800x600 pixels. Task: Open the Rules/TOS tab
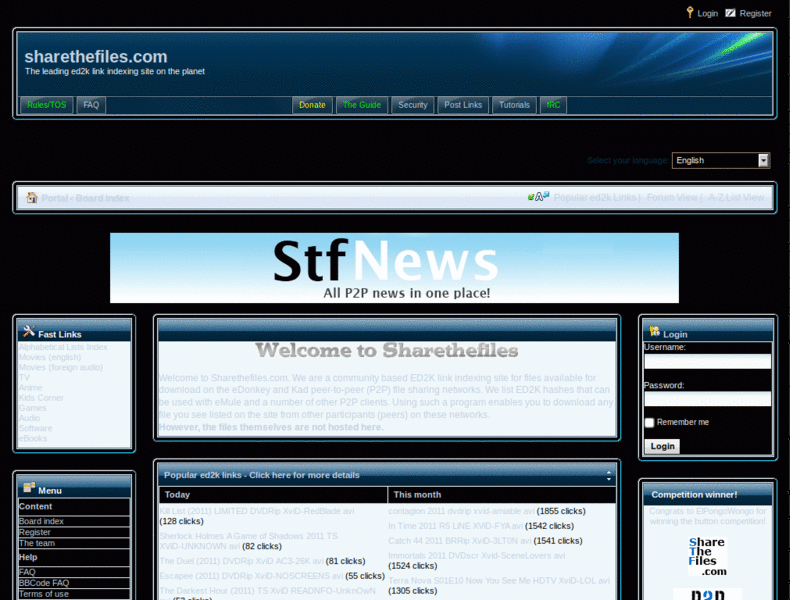pos(46,105)
